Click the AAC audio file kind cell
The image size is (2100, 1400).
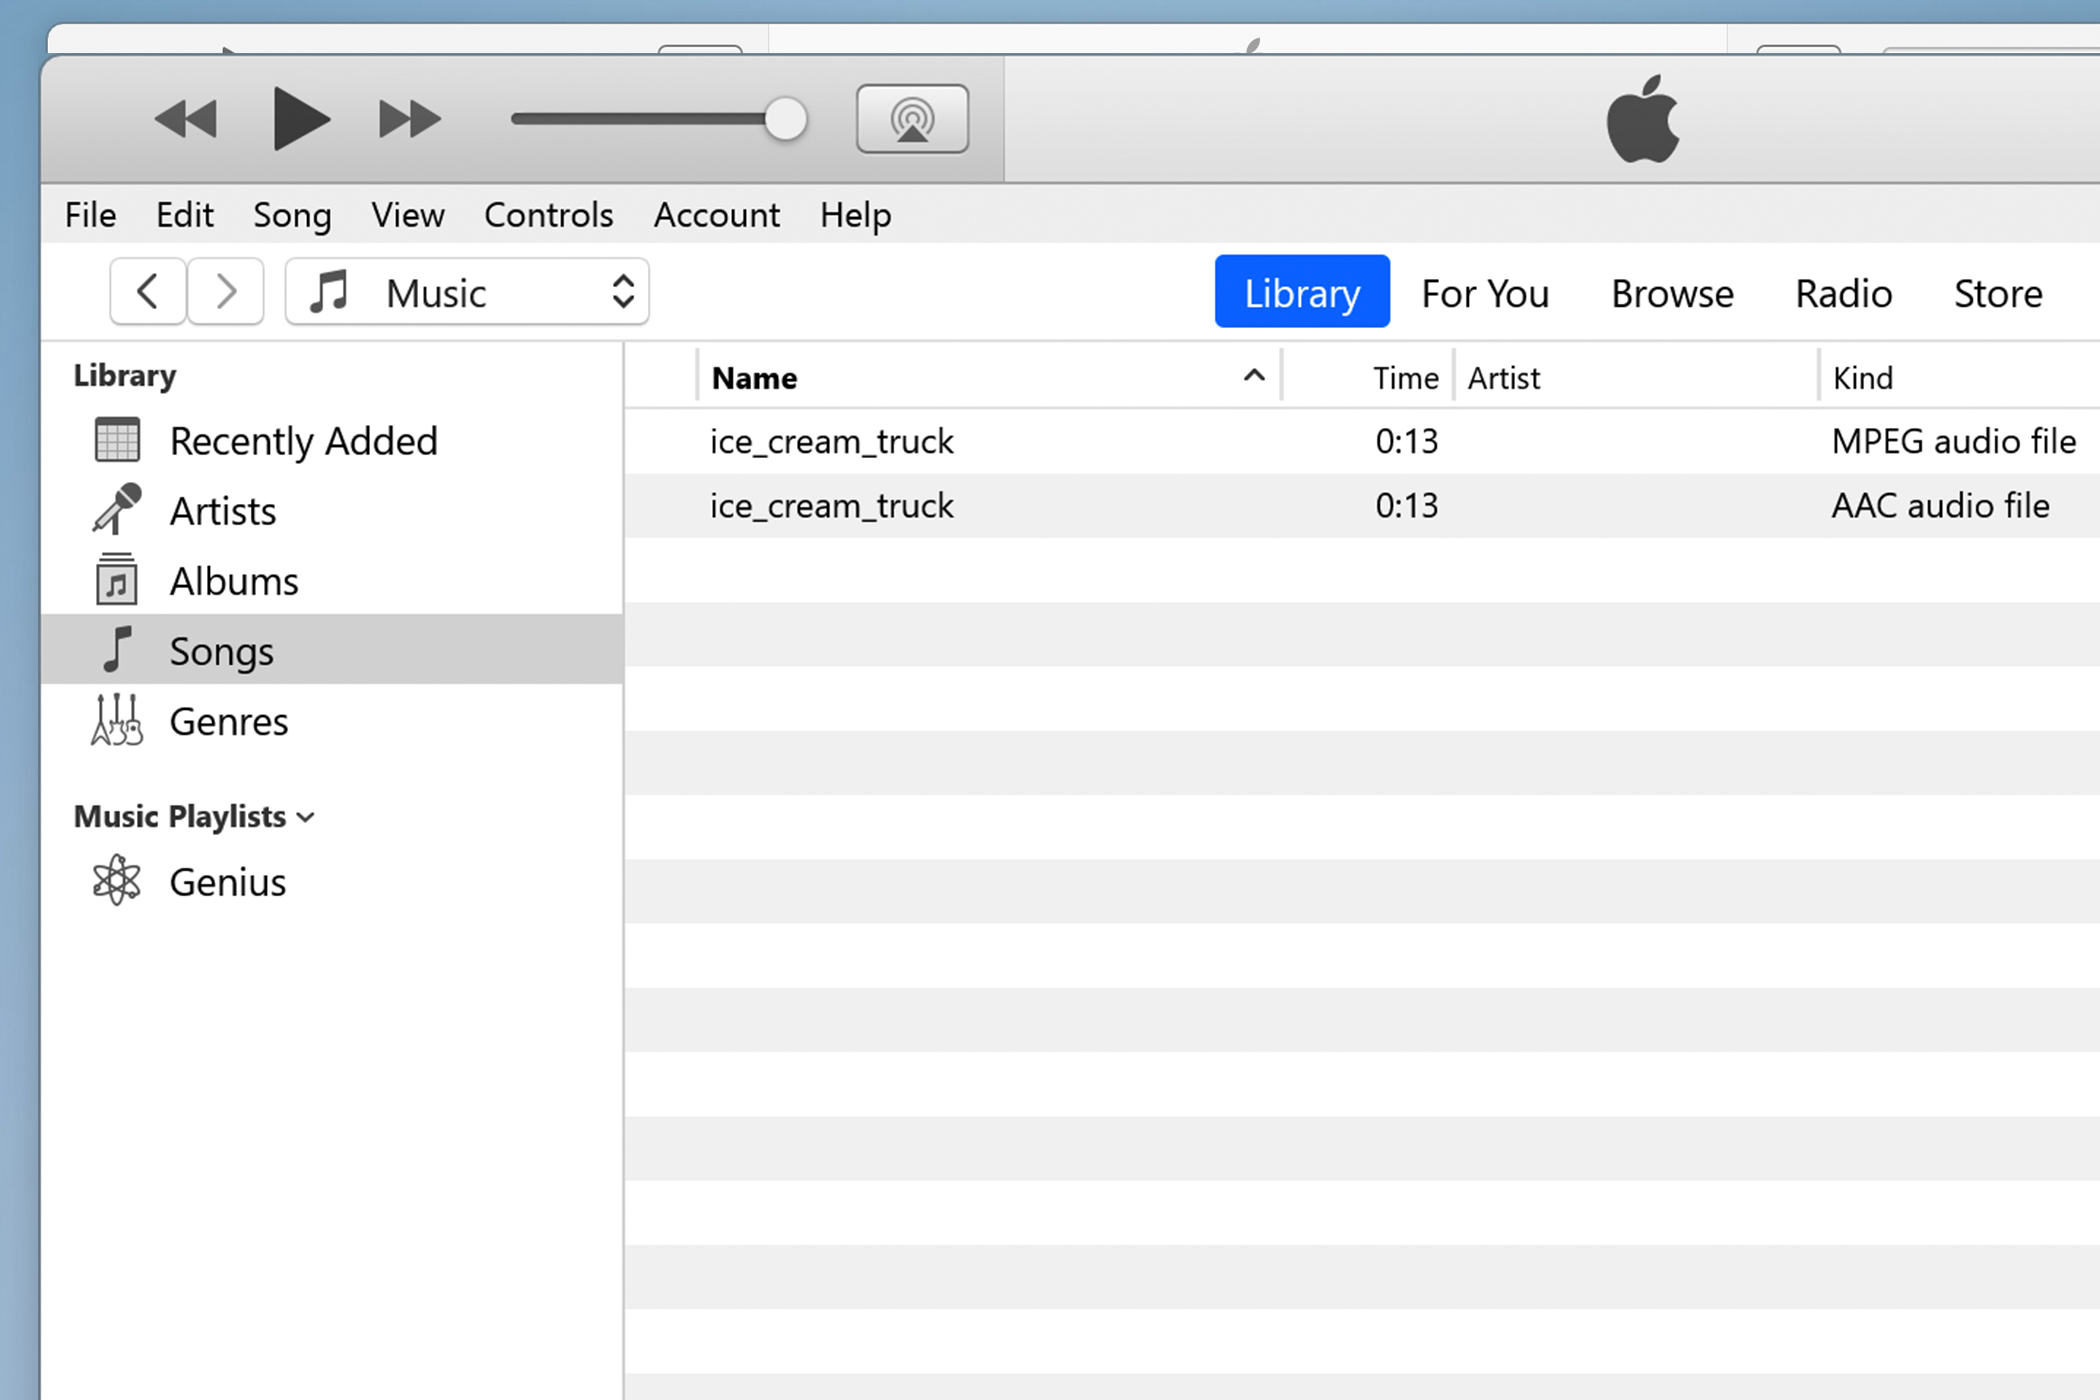pyautogui.click(x=1940, y=505)
